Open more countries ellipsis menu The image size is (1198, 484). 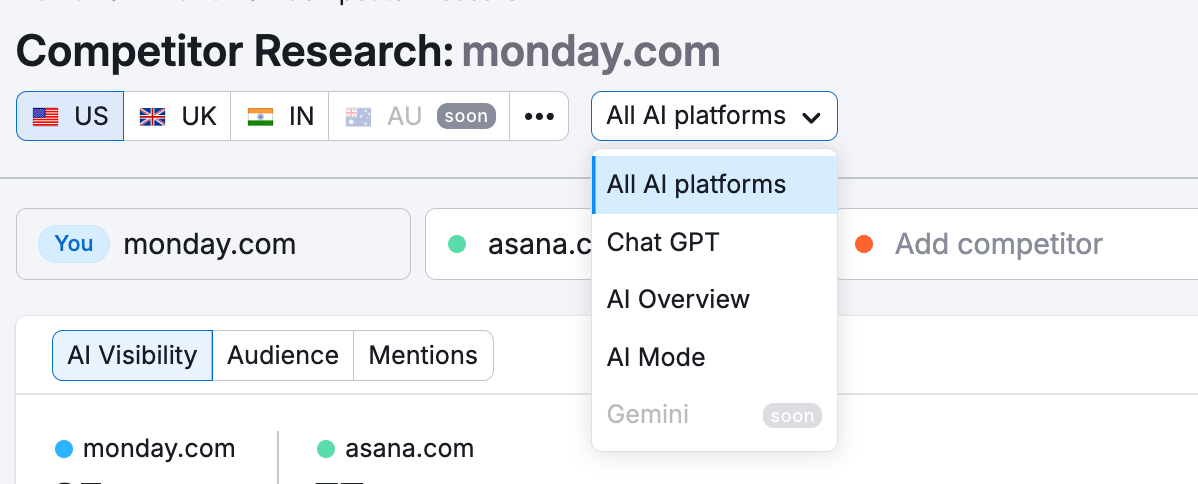(x=539, y=117)
